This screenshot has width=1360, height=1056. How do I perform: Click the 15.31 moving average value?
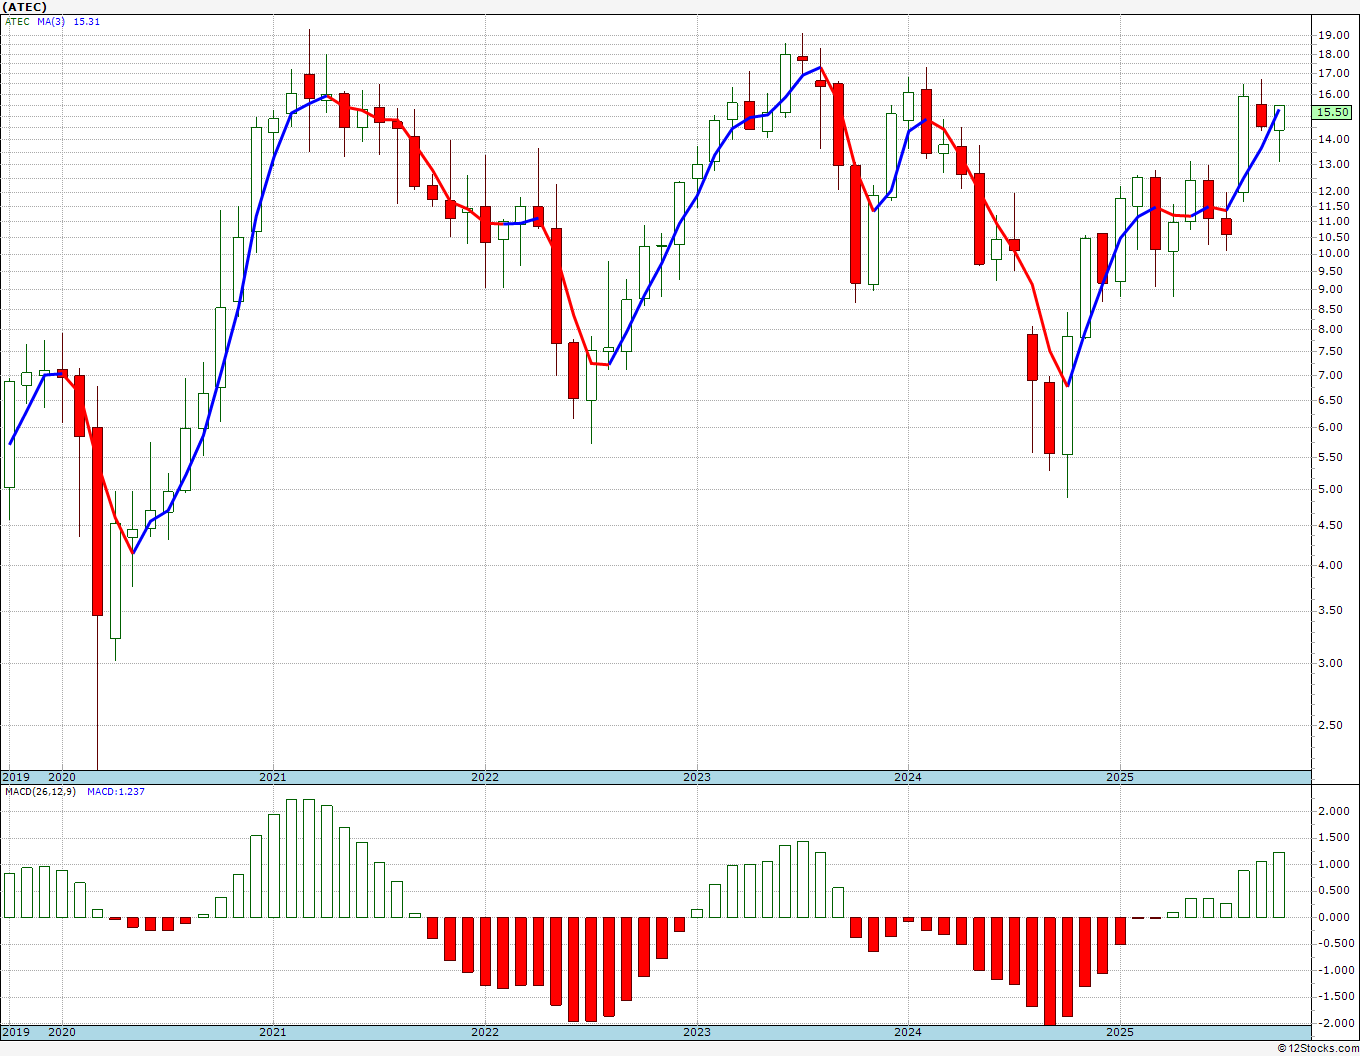pyautogui.click(x=87, y=21)
